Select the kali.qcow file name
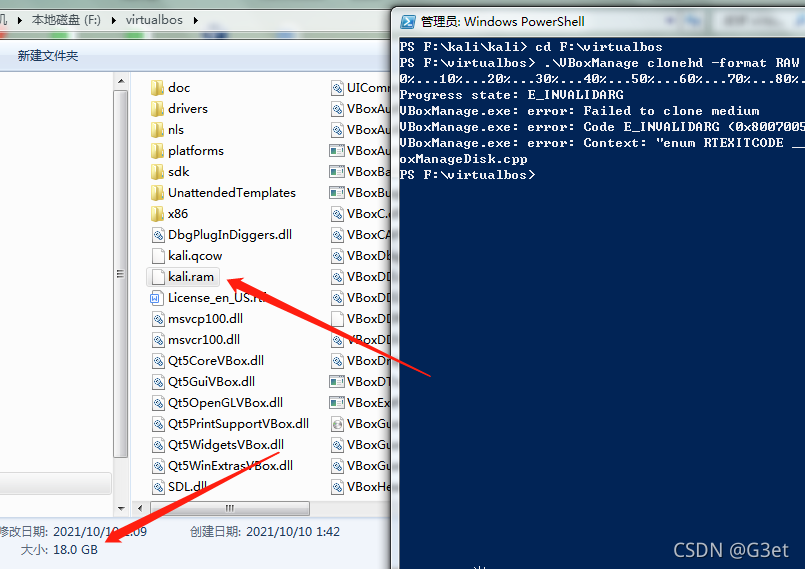 click(x=195, y=256)
